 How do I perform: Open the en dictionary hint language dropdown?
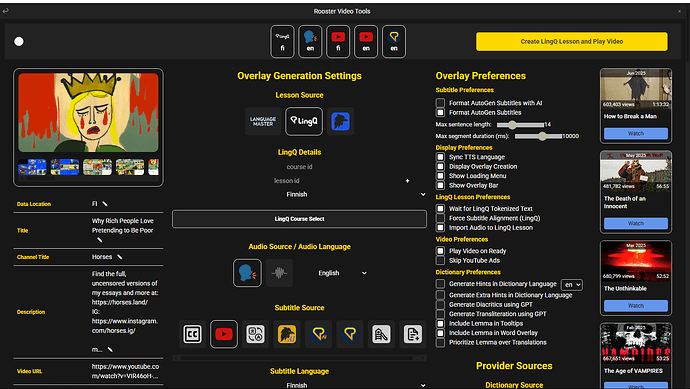click(x=572, y=285)
